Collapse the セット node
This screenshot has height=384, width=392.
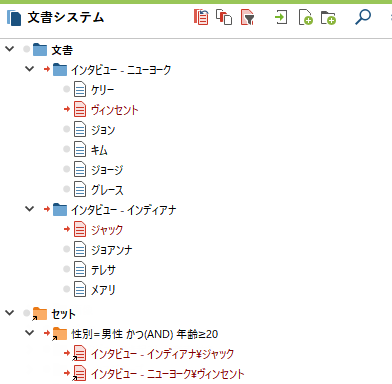(x=10, y=313)
